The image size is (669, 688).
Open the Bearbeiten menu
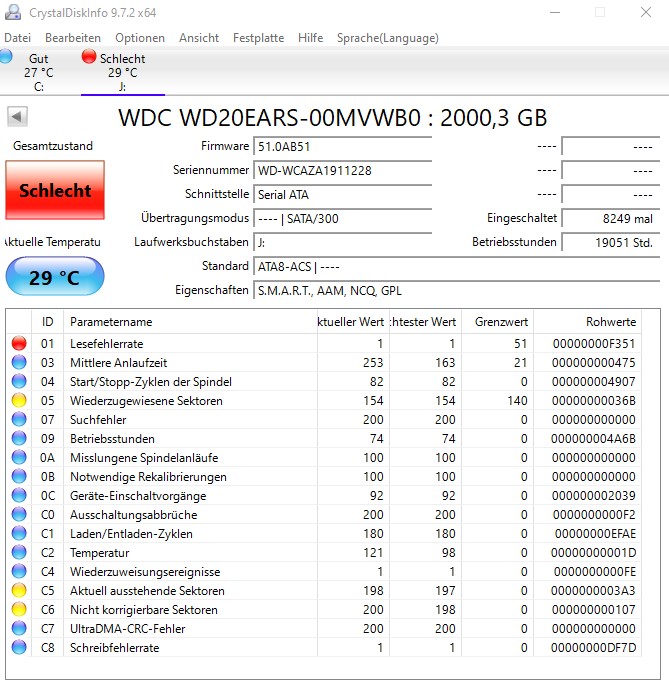coord(73,38)
